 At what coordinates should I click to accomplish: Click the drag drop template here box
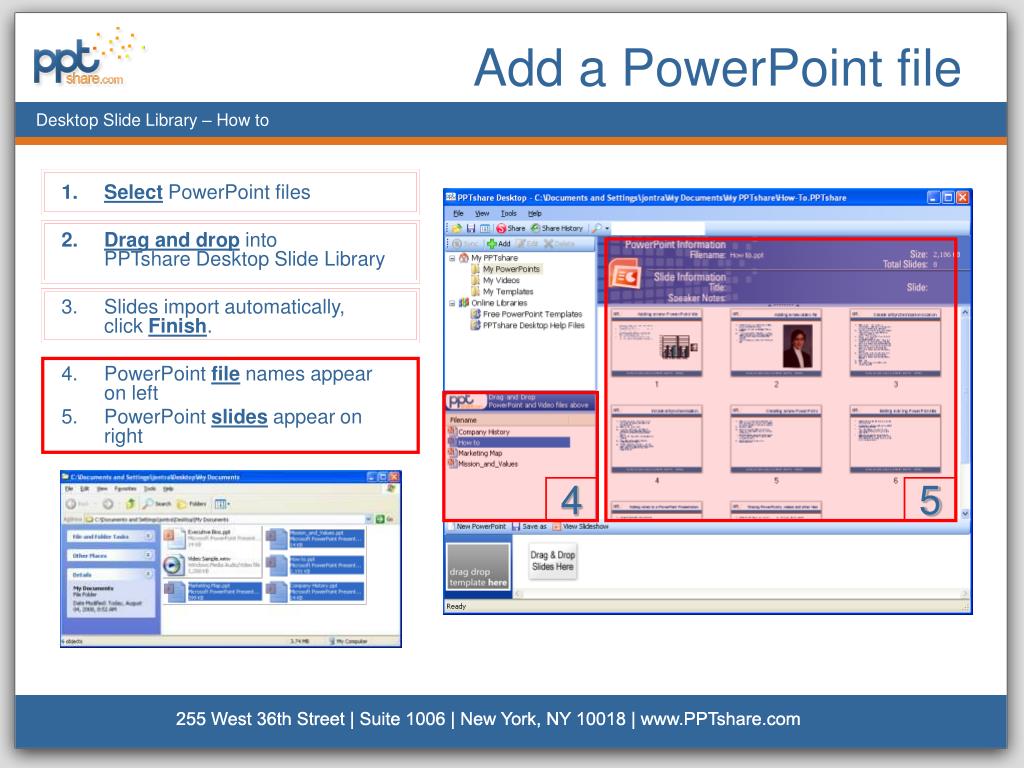coord(478,566)
